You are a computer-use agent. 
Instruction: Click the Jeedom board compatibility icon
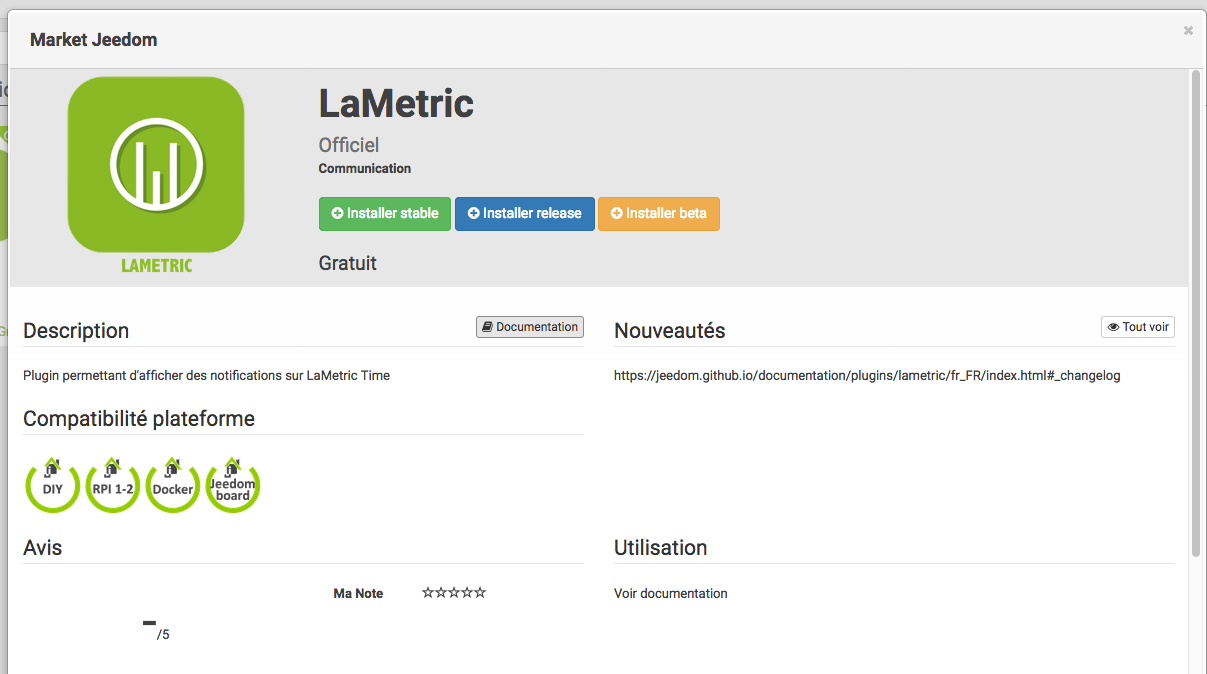click(233, 486)
